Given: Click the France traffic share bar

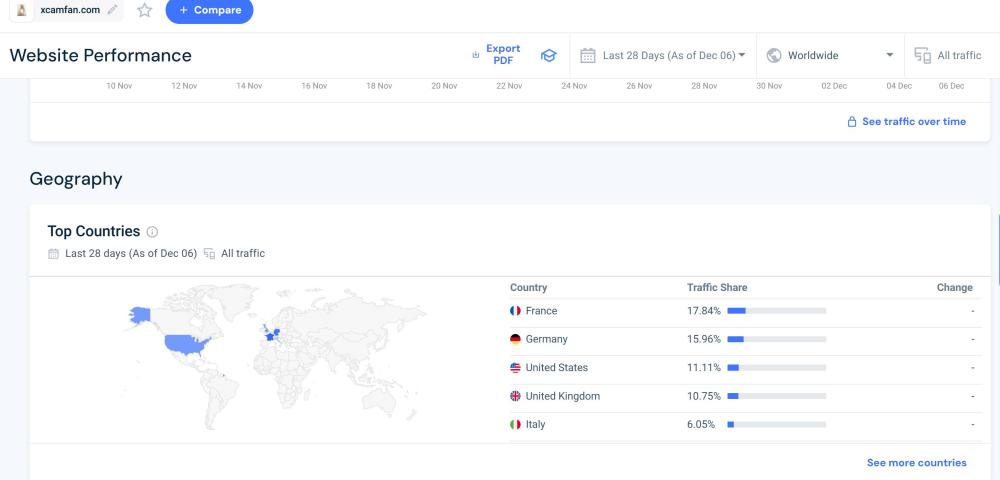Looking at the screenshot, I should coord(776,311).
